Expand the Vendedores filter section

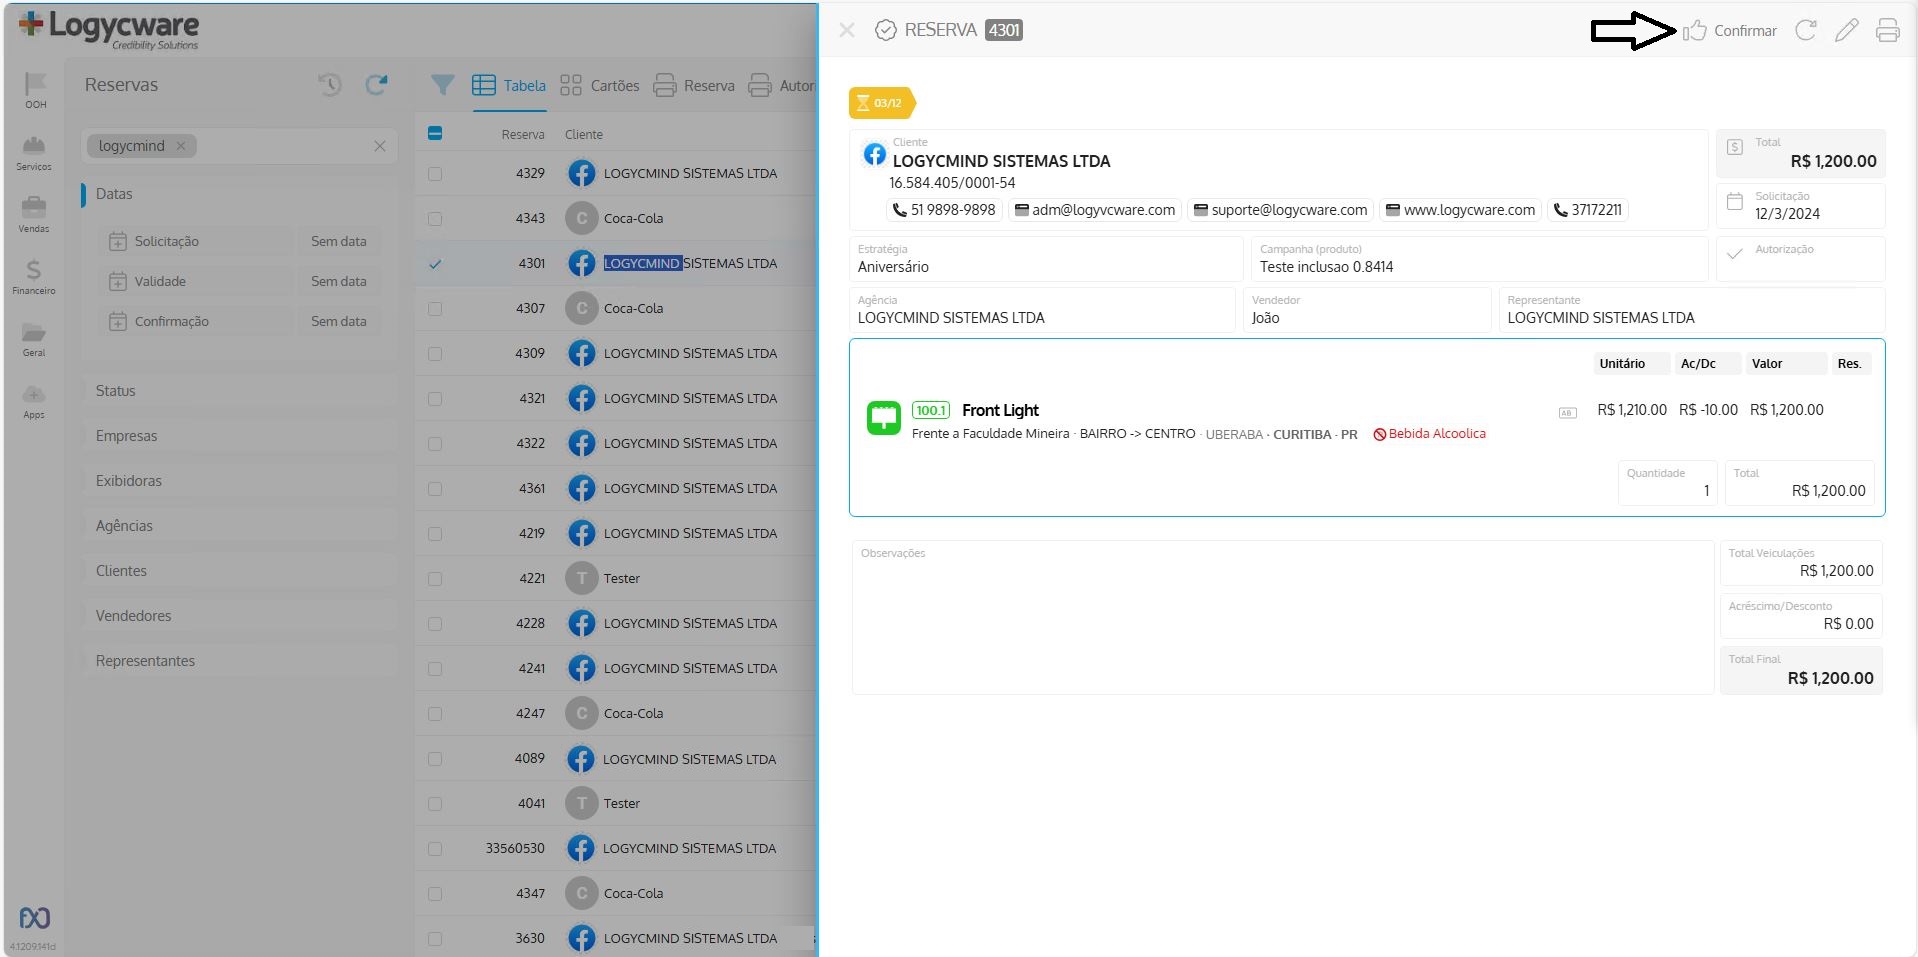point(240,616)
